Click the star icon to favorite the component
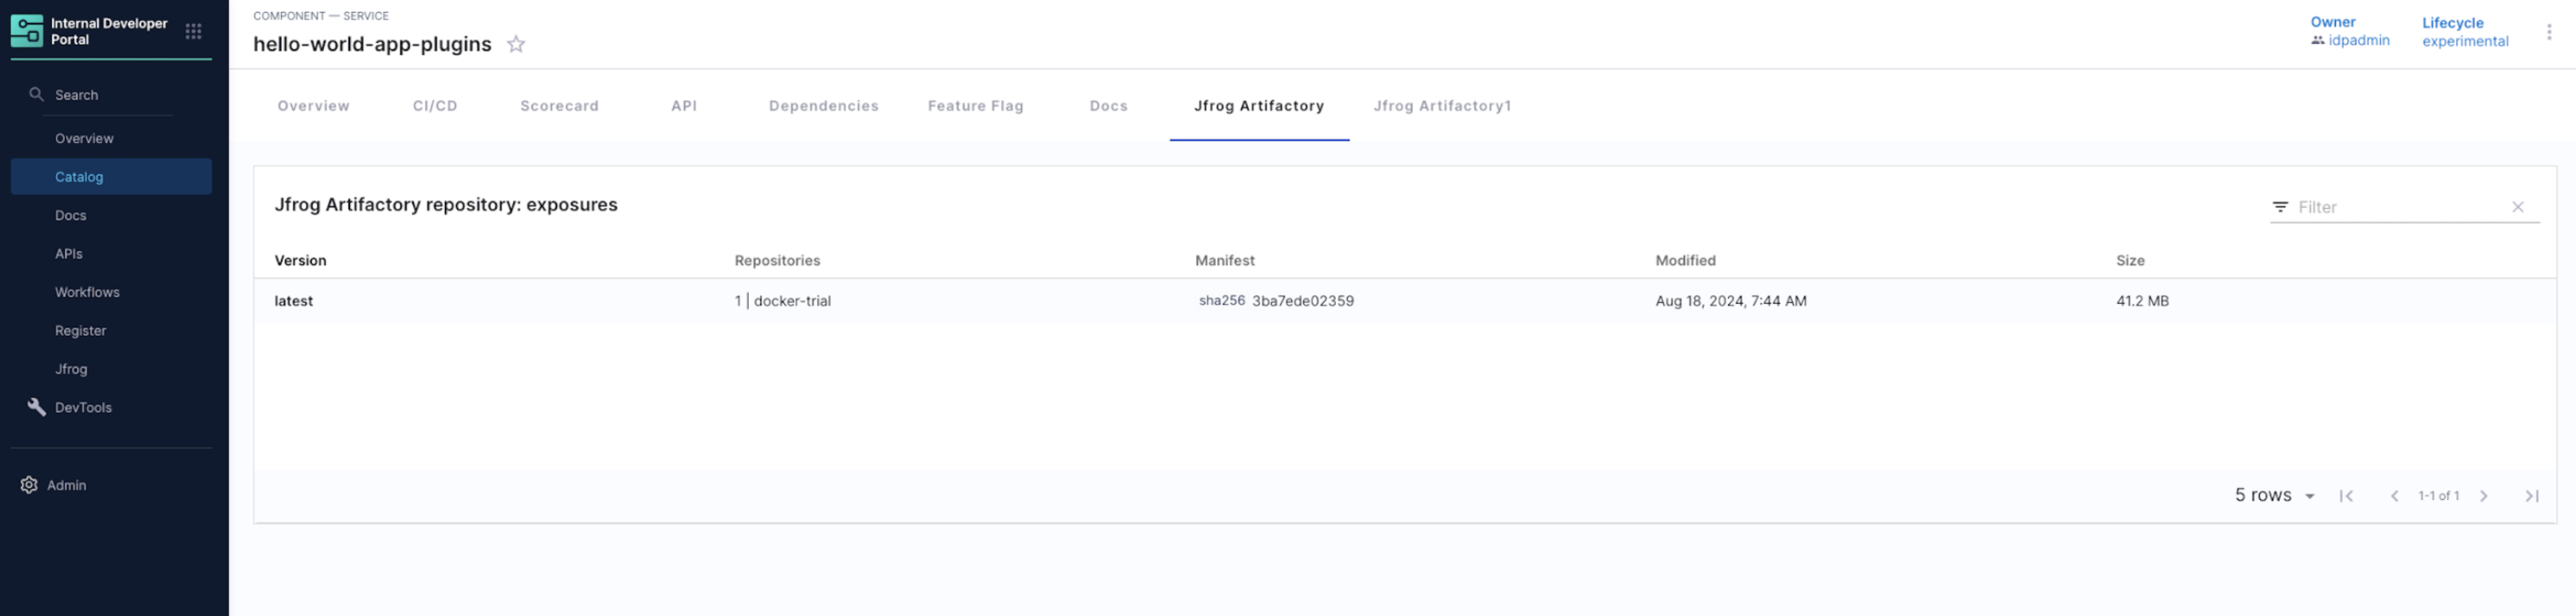The image size is (2576, 616). click(515, 44)
